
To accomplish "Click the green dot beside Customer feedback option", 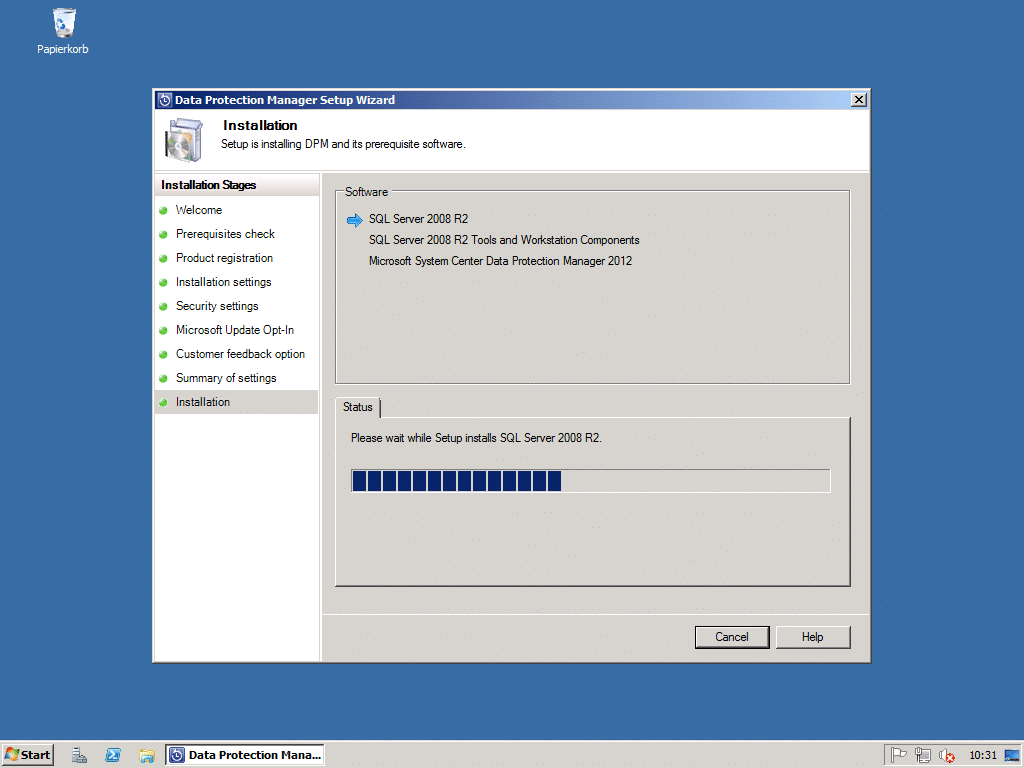I will pos(163,355).
